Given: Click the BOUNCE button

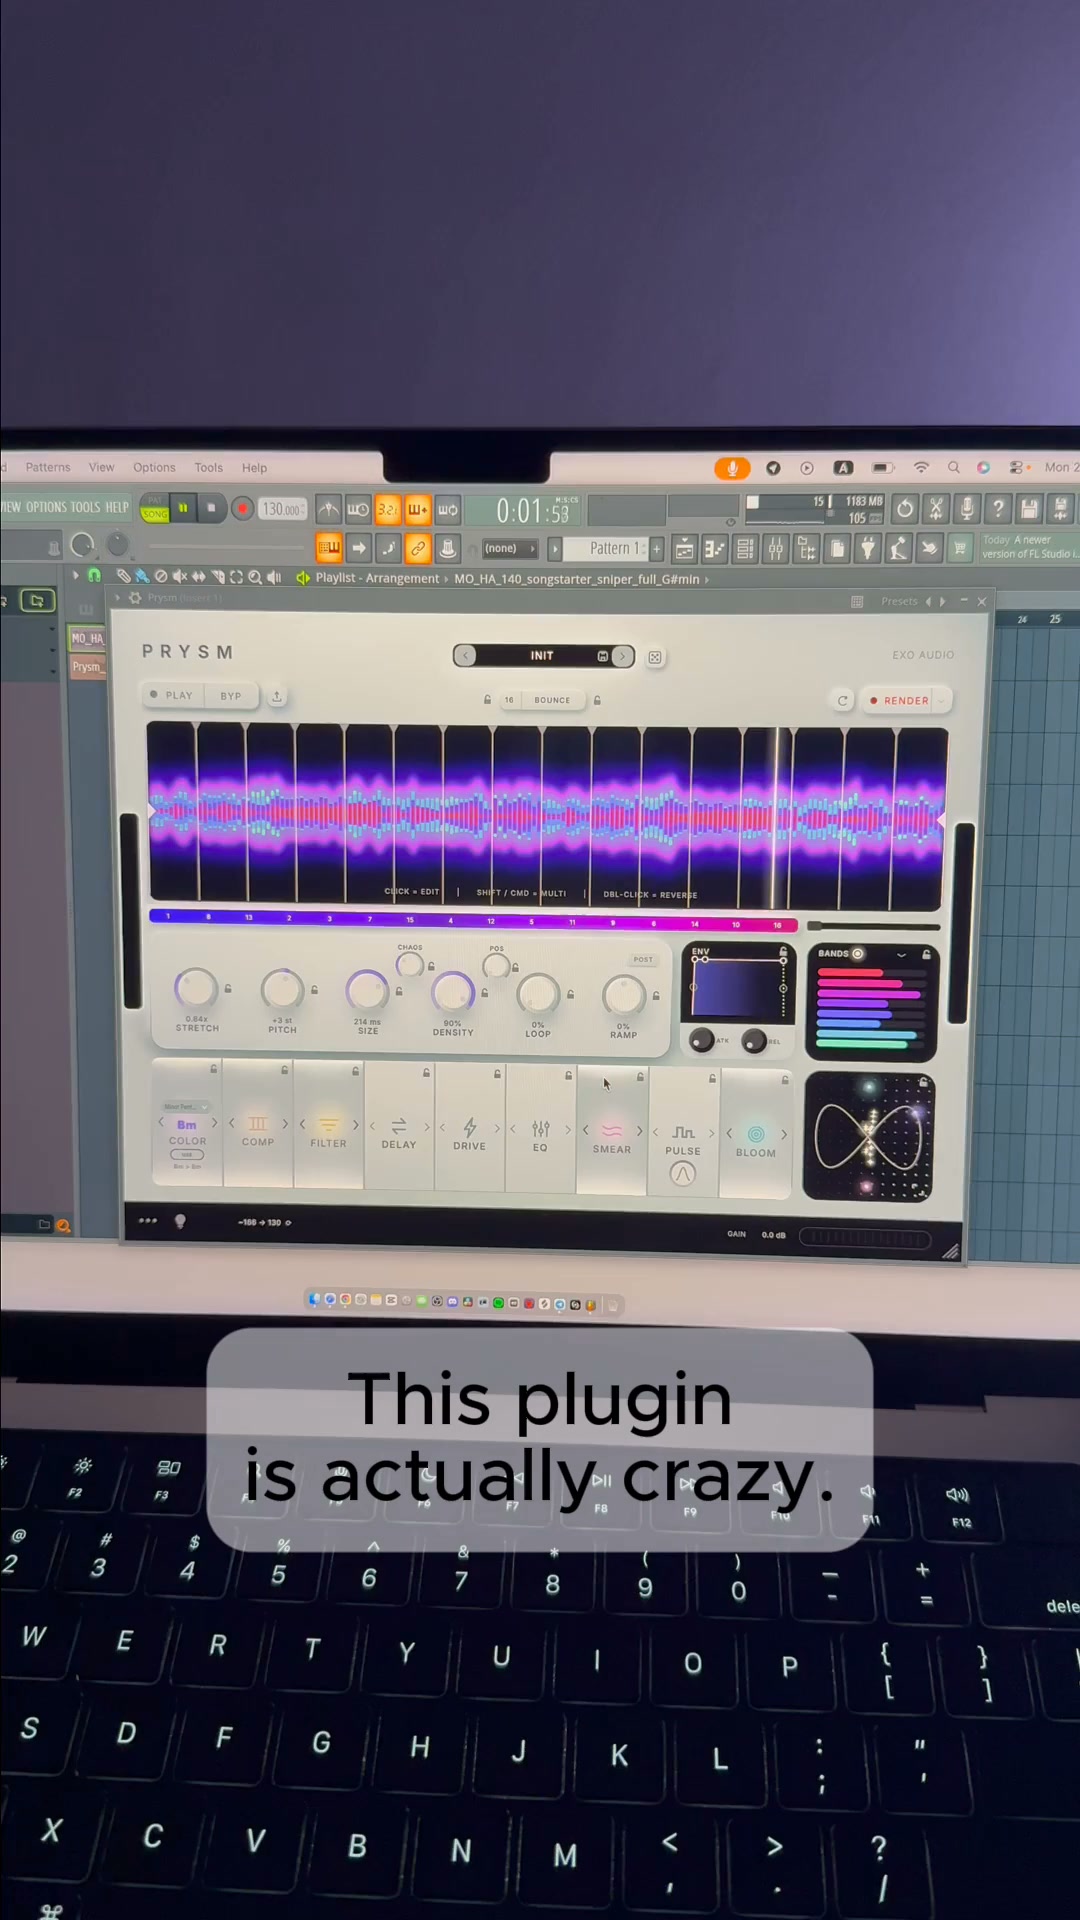Looking at the screenshot, I should pyautogui.click(x=552, y=700).
